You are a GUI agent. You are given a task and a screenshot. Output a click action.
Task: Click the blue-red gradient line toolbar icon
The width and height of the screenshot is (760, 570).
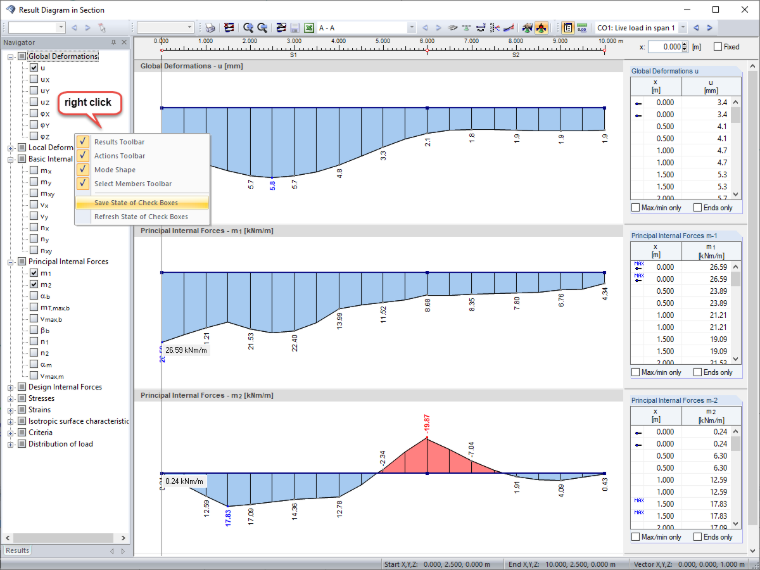click(508, 28)
